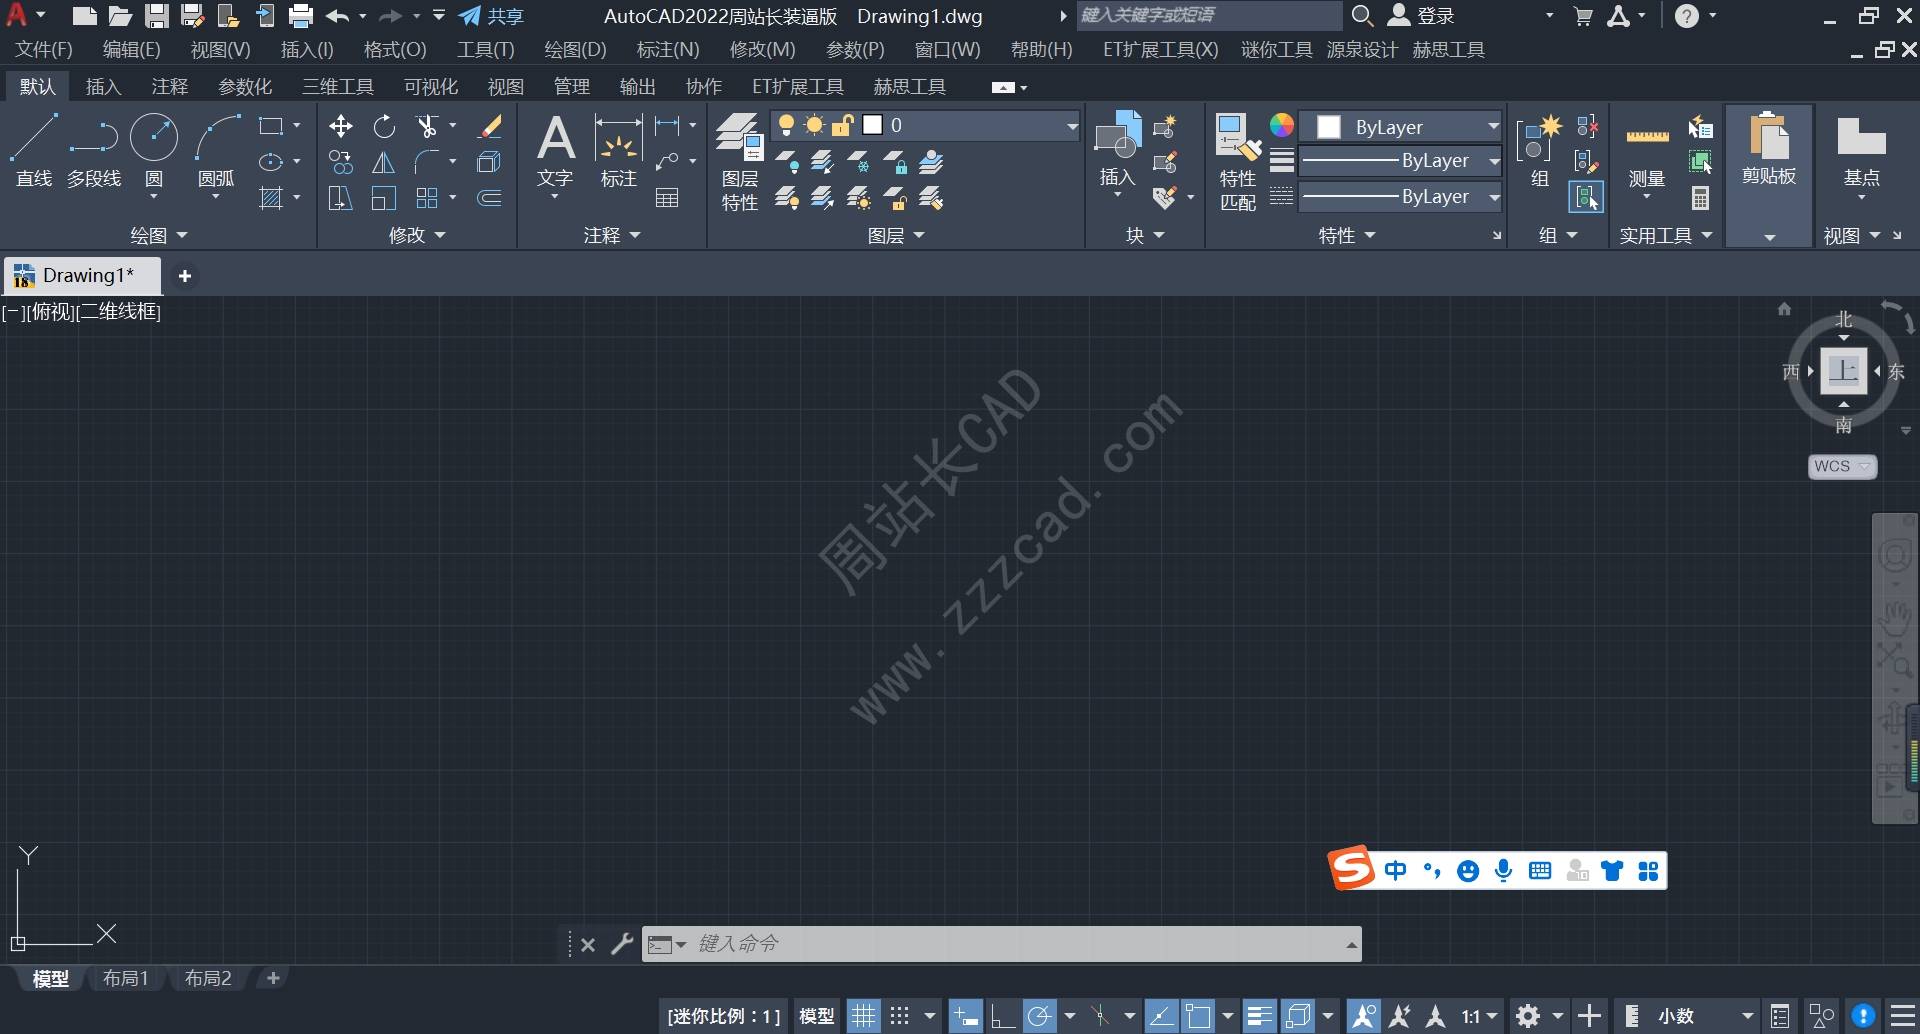Open the 修改(M) menu

762,50
